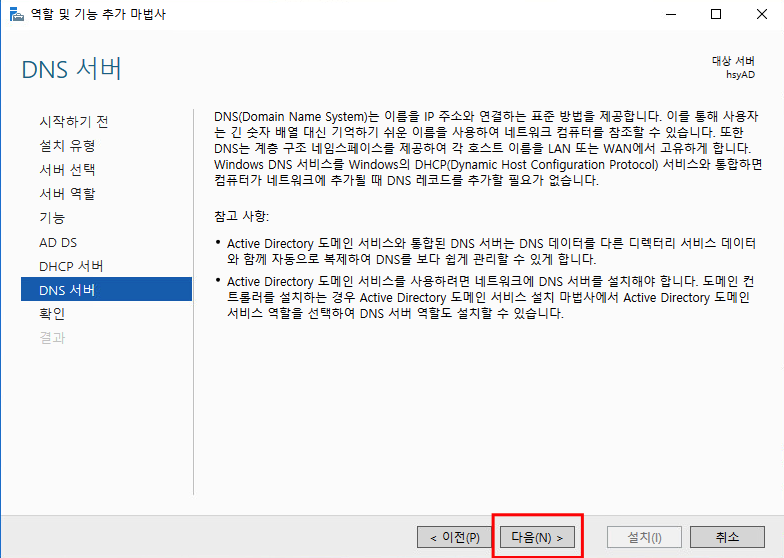The width and height of the screenshot is (784, 558).
Task: Click the 'DNS 서버' page heading
Action: pyautogui.click(x=72, y=68)
